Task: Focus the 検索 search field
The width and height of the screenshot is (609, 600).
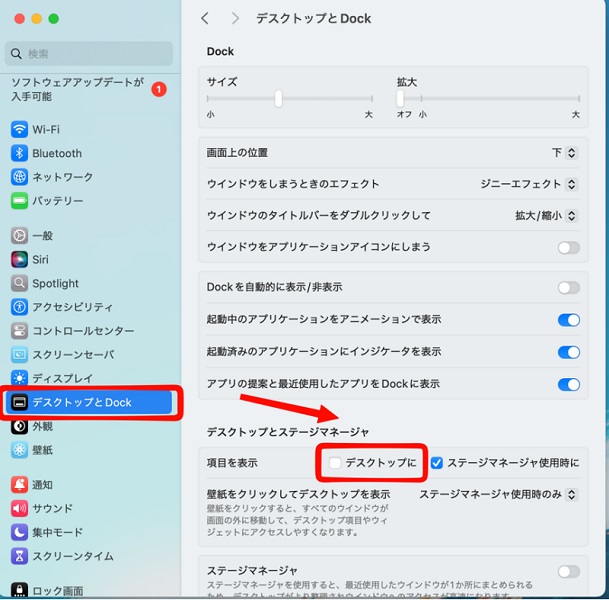Action: click(x=89, y=54)
